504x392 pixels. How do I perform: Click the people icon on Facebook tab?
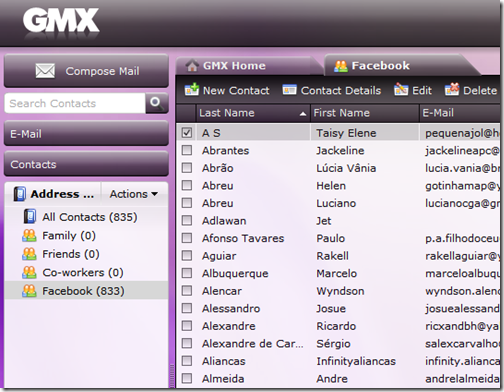341,66
